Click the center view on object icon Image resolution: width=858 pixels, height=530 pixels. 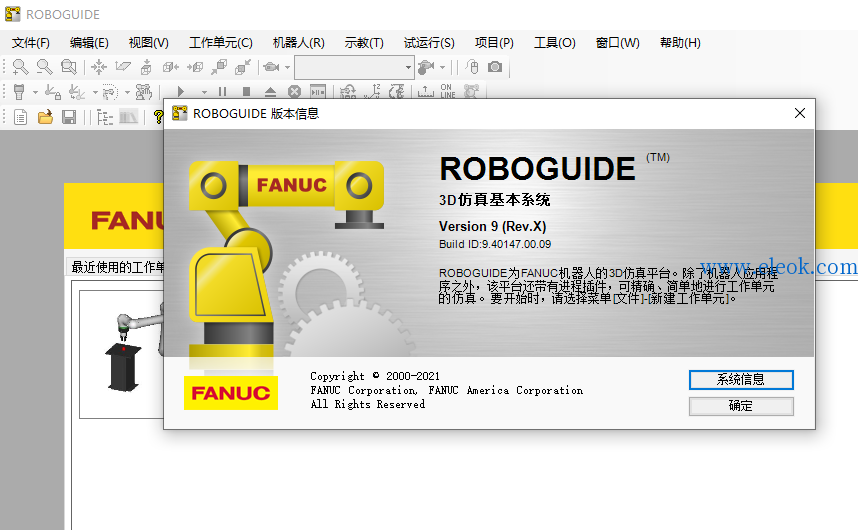pos(99,67)
